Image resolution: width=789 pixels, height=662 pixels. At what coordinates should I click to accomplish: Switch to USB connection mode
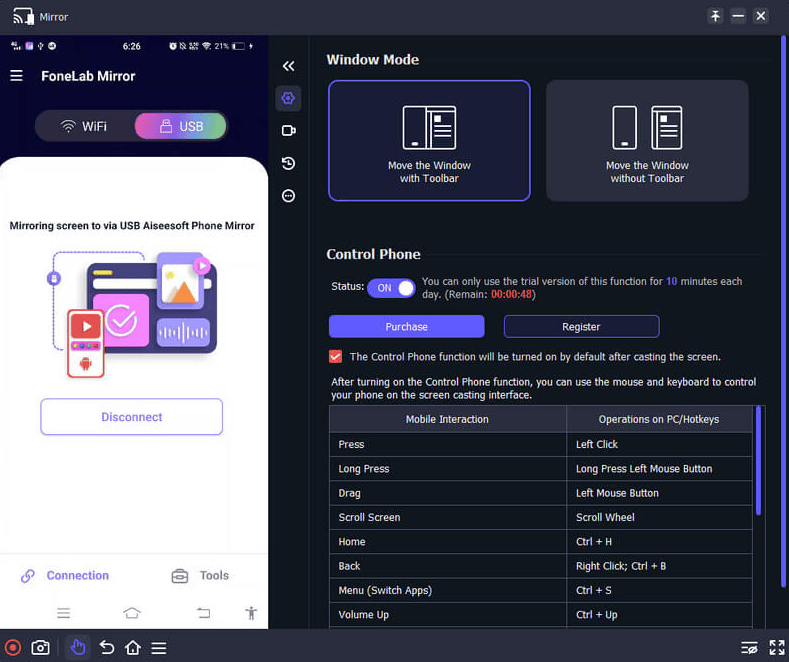(181, 126)
